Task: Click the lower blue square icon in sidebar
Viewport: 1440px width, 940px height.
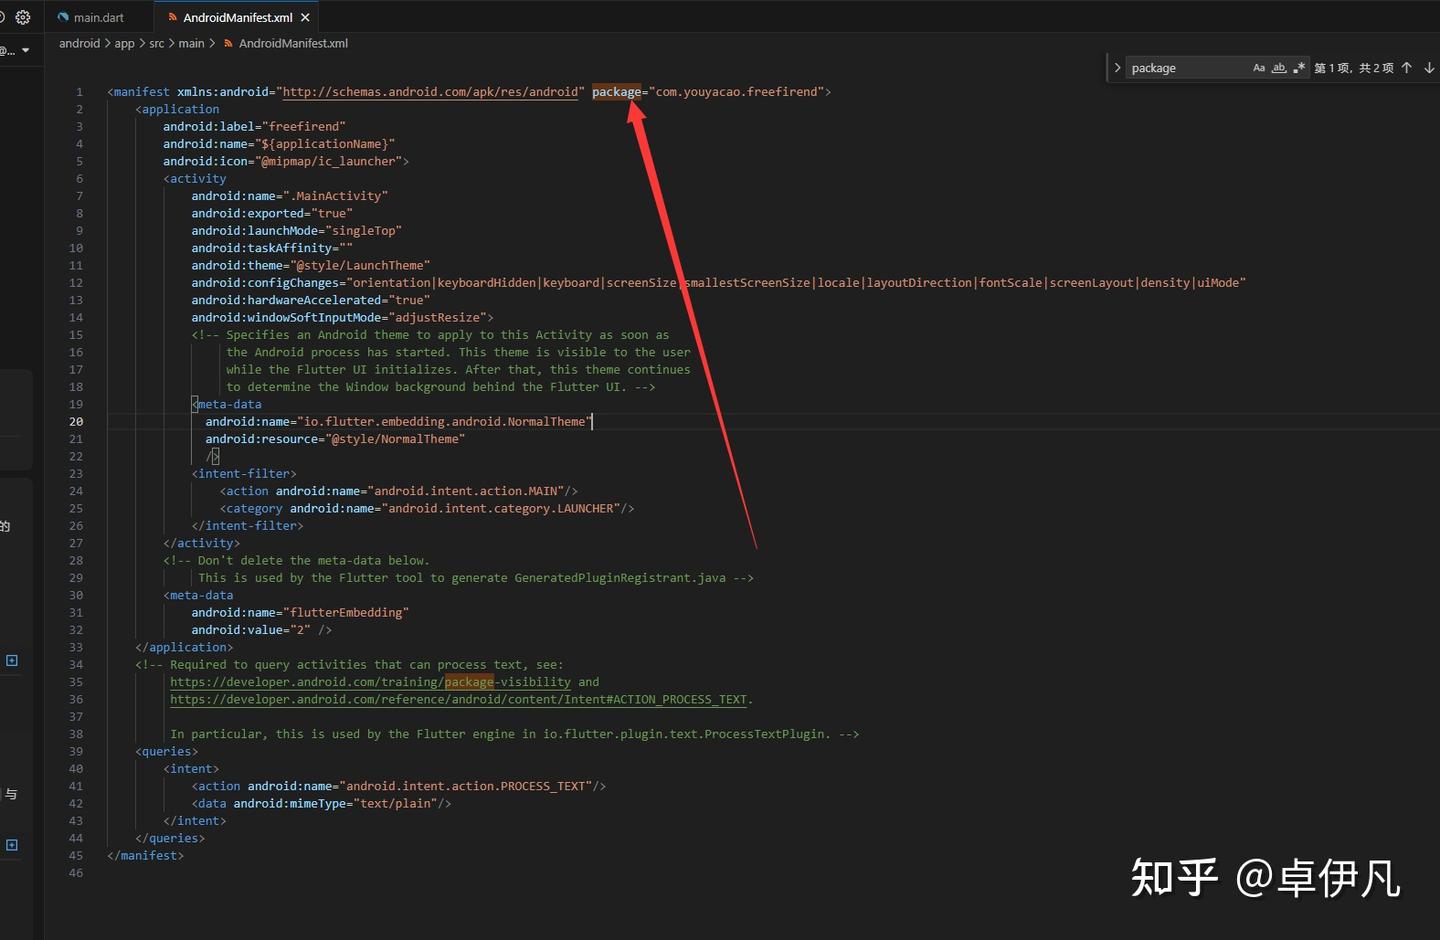Action: [x=12, y=845]
